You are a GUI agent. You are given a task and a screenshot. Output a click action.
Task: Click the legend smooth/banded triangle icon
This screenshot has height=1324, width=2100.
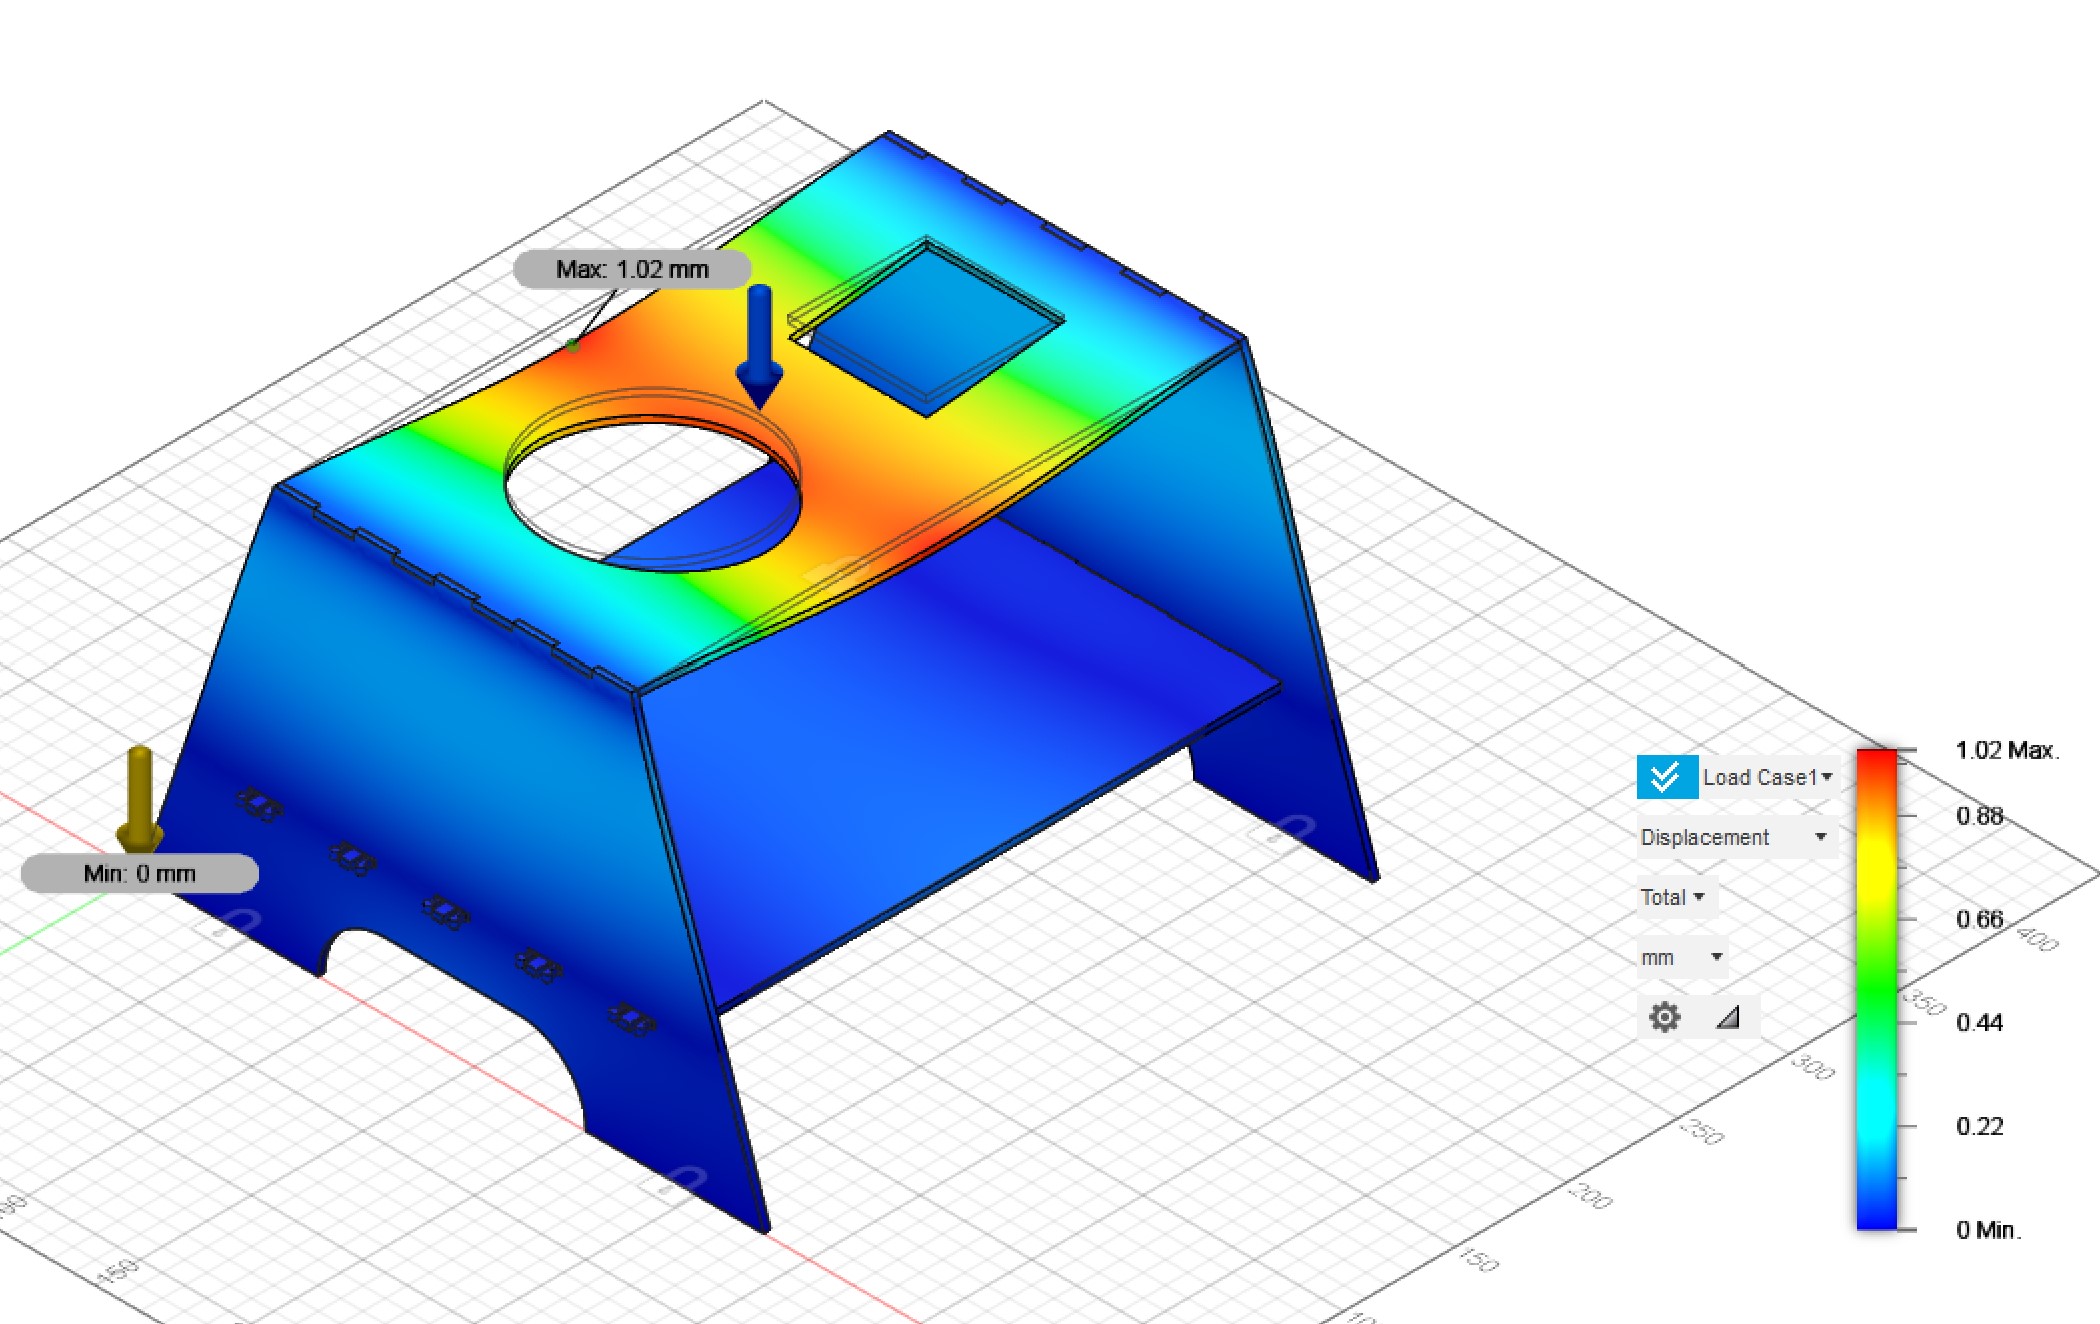tap(1728, 1017)
